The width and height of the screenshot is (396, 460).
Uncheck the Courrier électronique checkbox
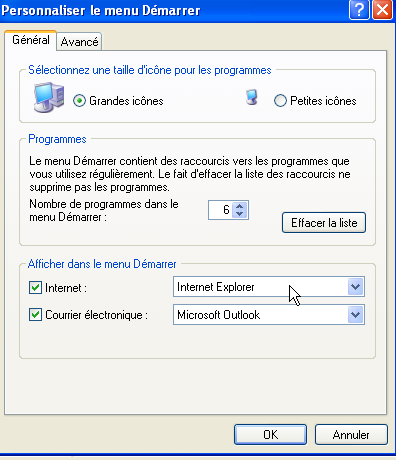point(35,315)
